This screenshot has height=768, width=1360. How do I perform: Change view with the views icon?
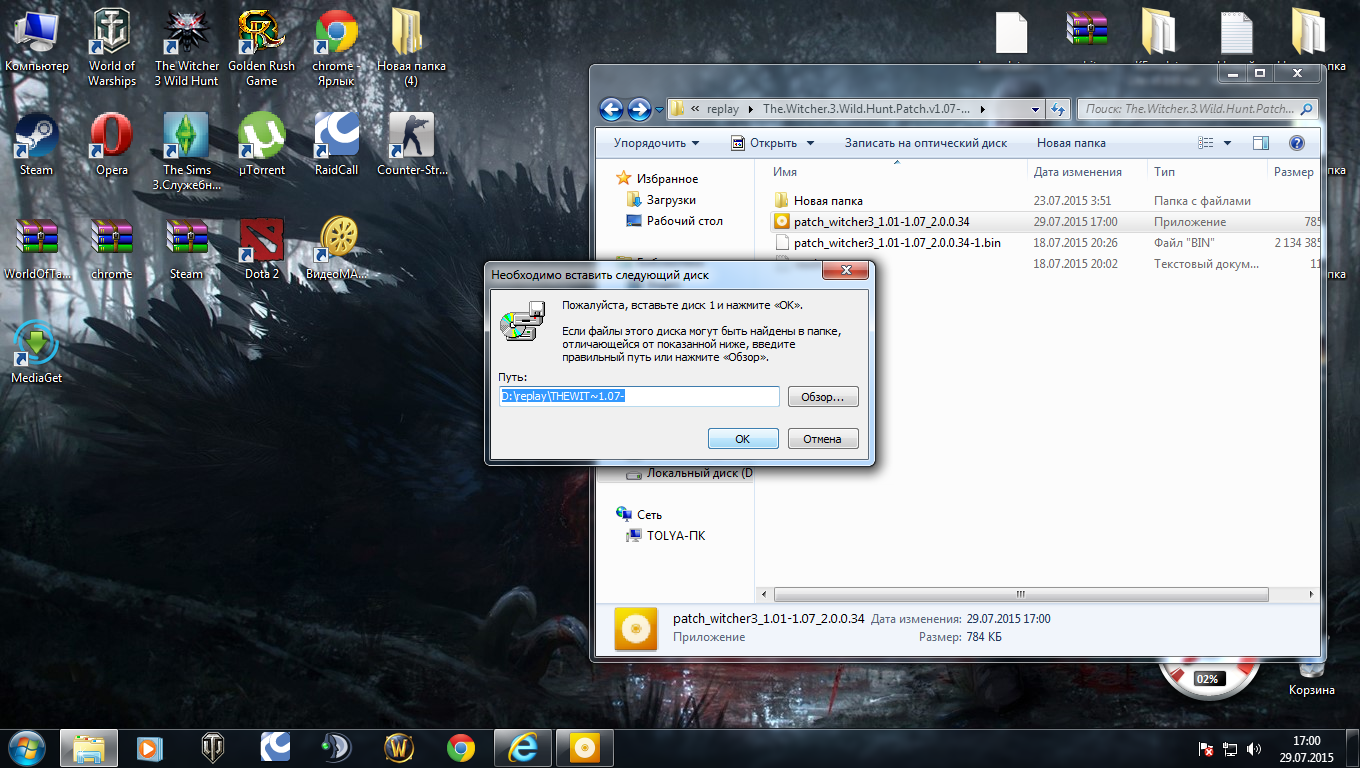coord(1206,143)
